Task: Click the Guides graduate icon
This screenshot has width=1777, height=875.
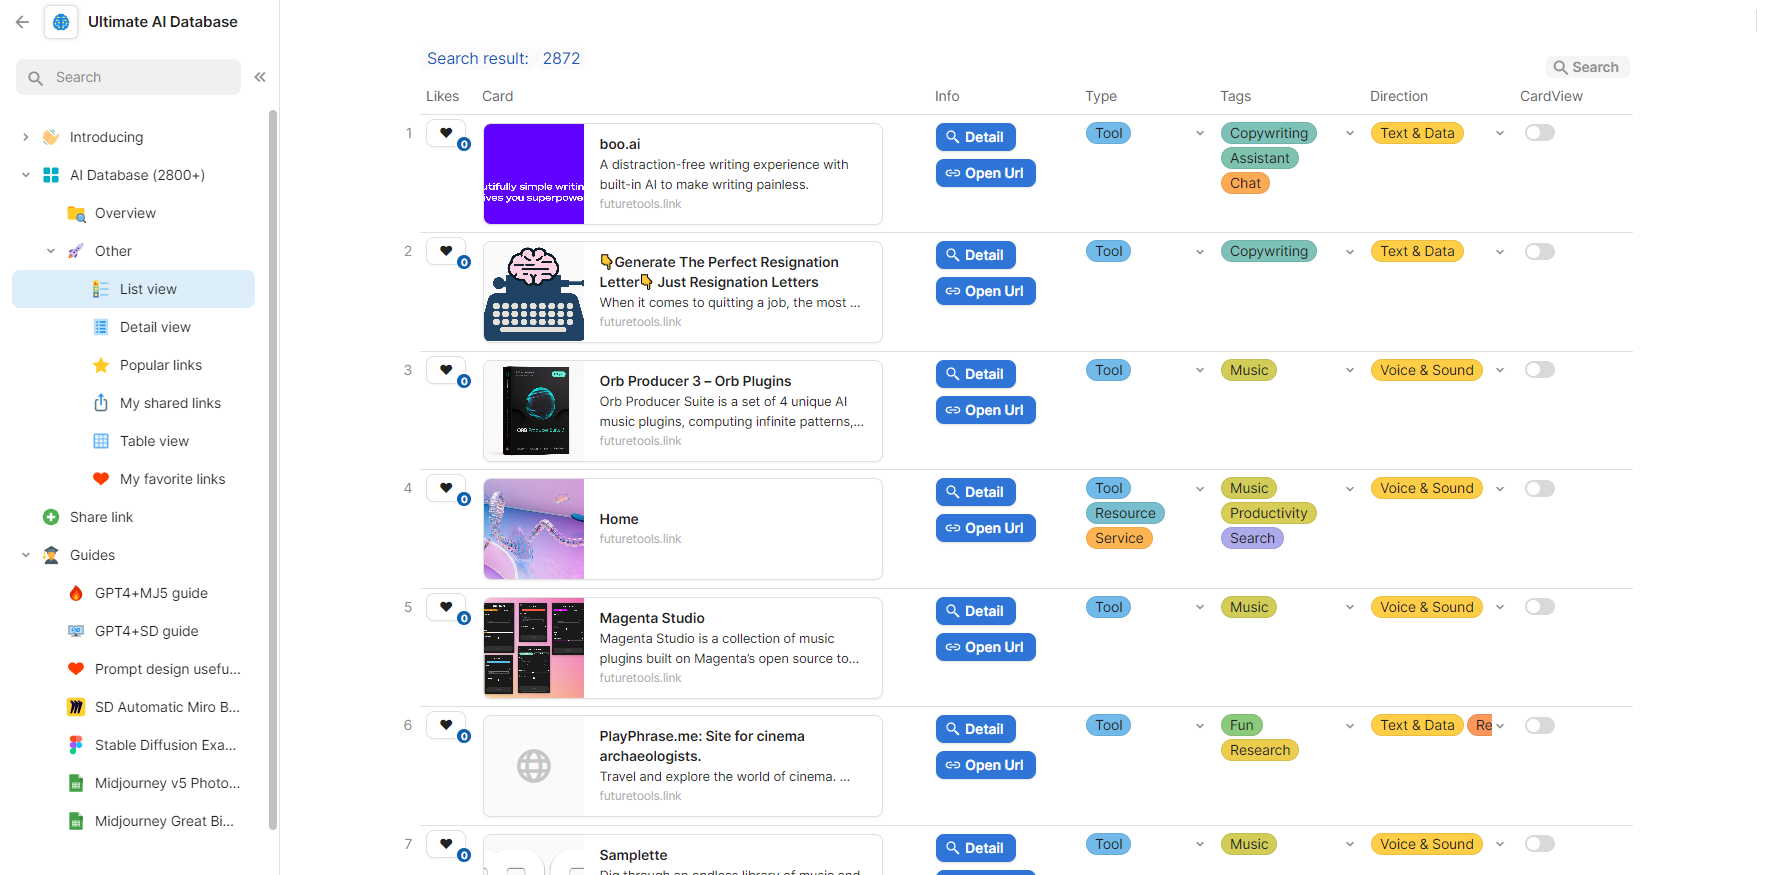Action: pyautogui.click(x=51, y=555)
